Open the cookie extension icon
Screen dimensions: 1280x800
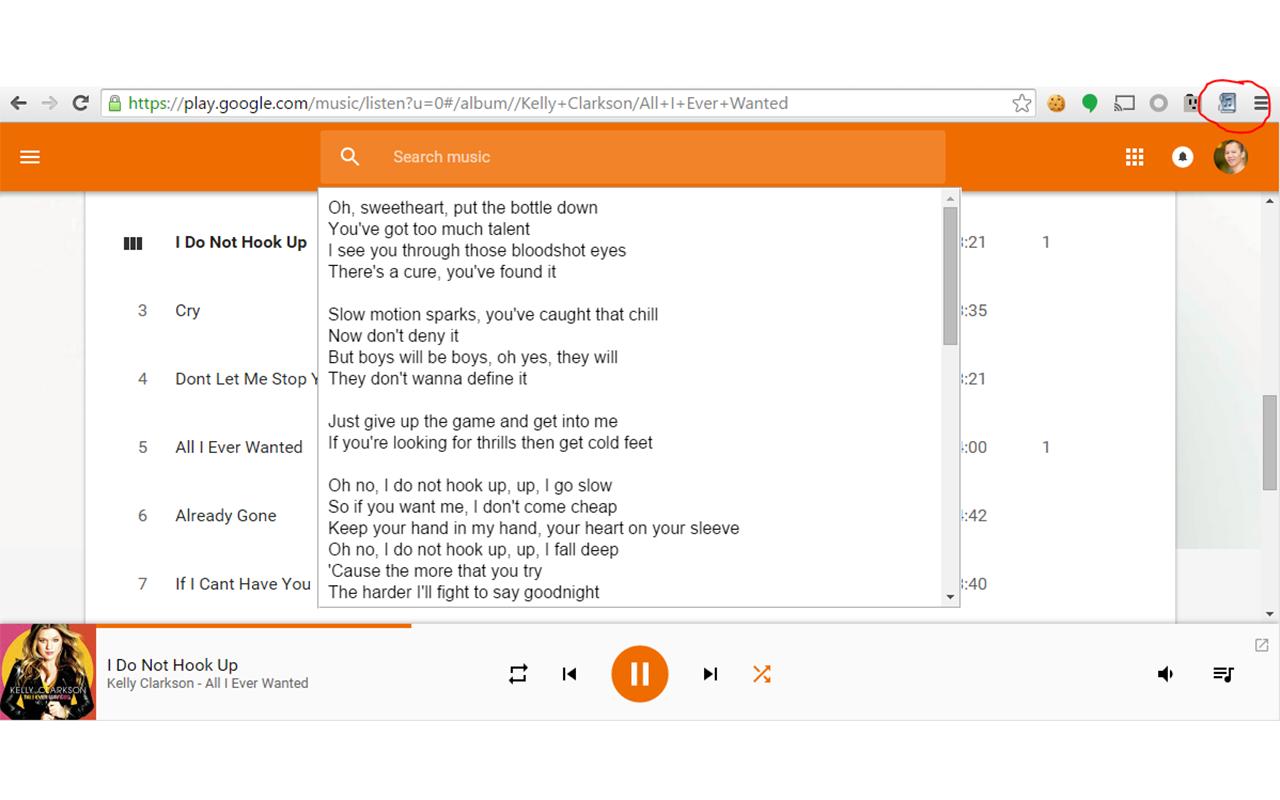tap(1056, 103)
